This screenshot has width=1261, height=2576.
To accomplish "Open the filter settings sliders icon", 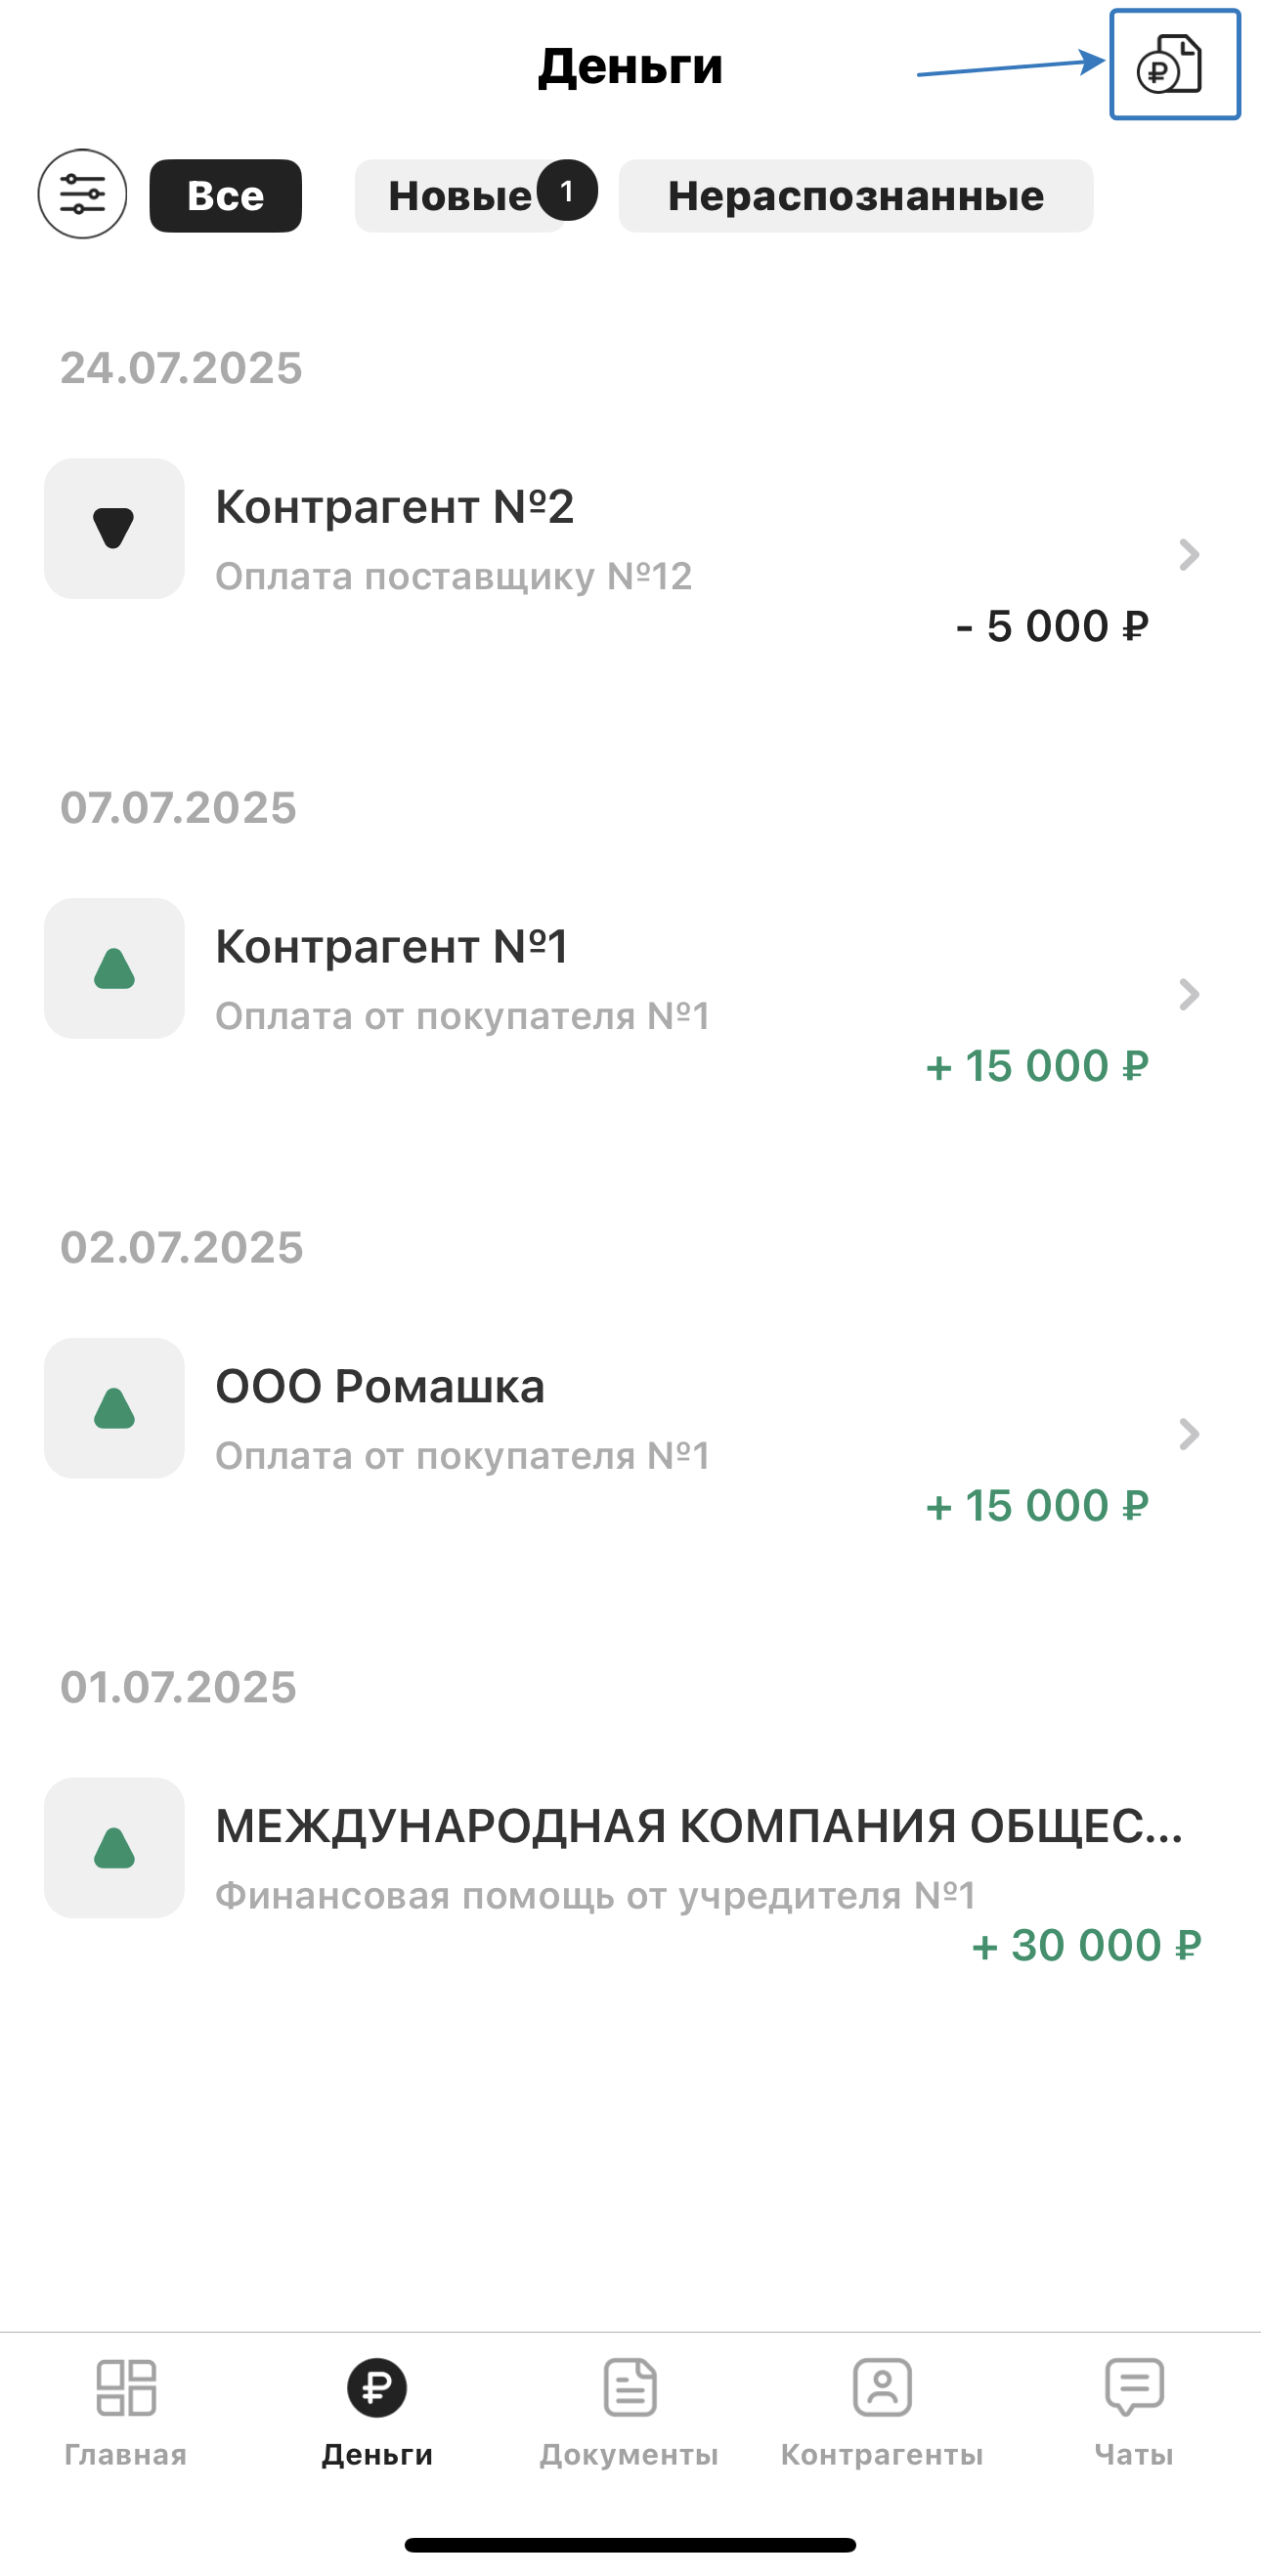I will [x=82, y=194].
